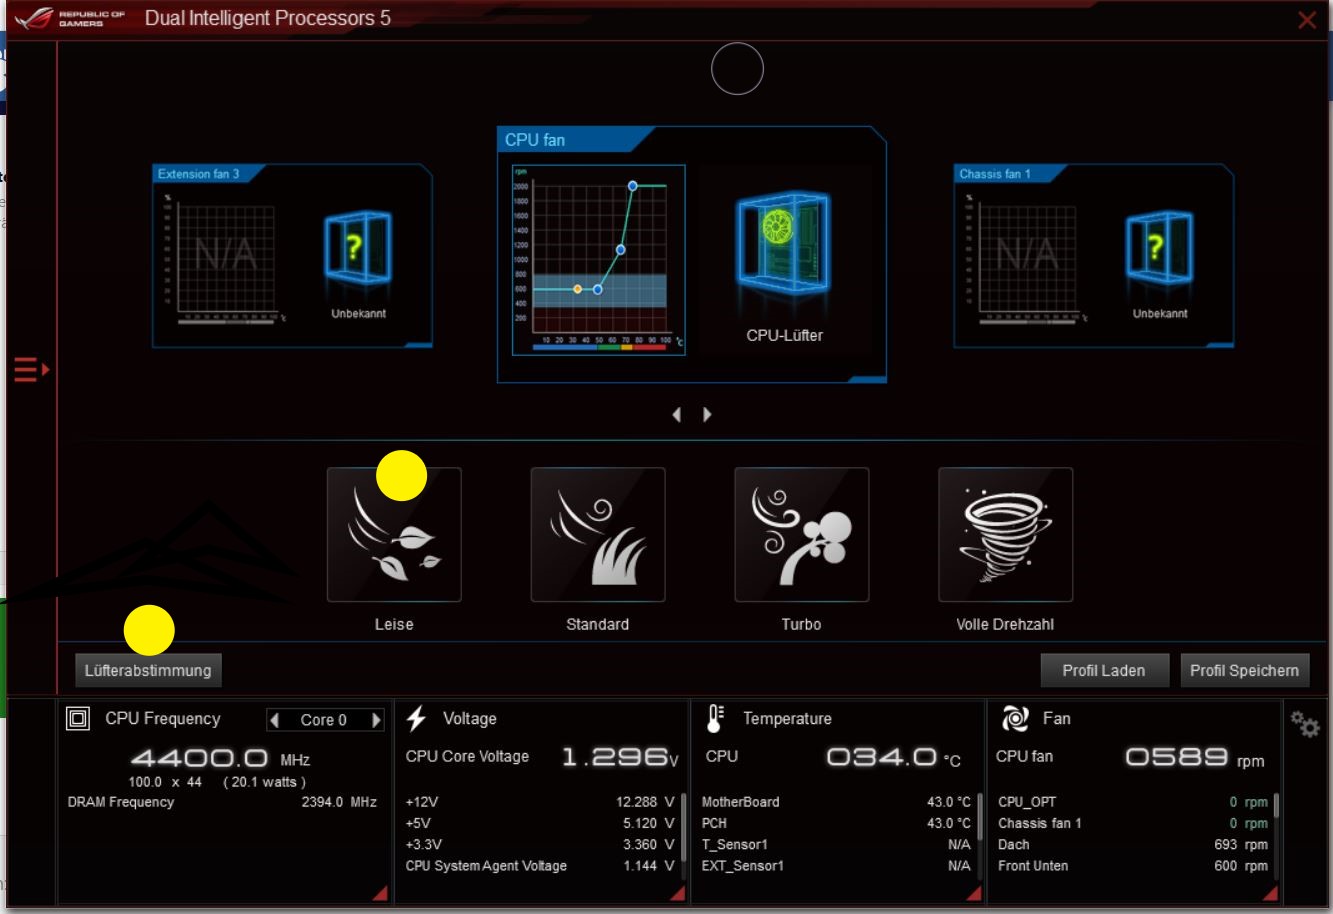
Task: Click the Voltage lightning bolt icon
Action: (x=417, y=718)
